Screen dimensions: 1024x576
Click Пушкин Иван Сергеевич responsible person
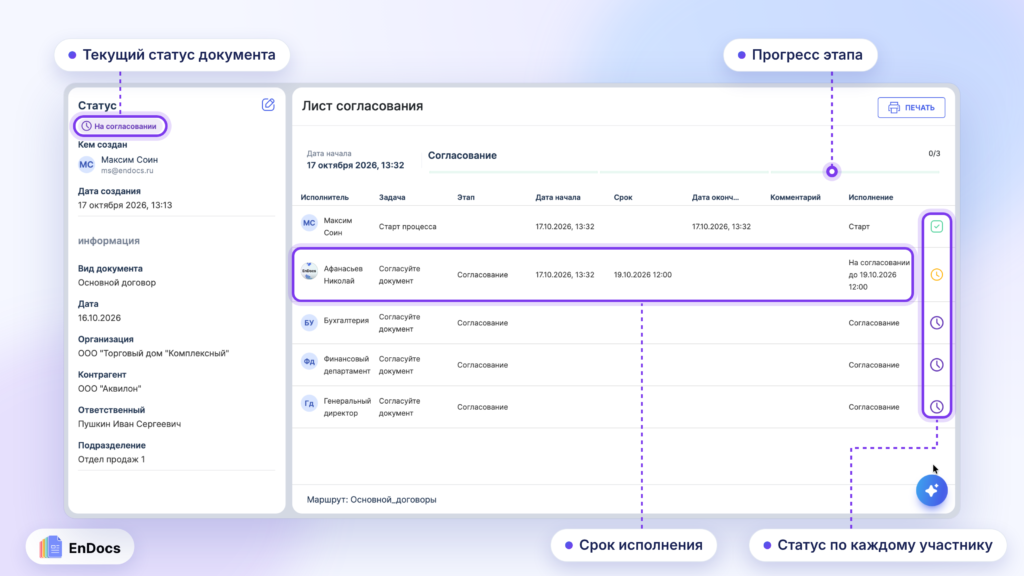click(x=129, y=424)
